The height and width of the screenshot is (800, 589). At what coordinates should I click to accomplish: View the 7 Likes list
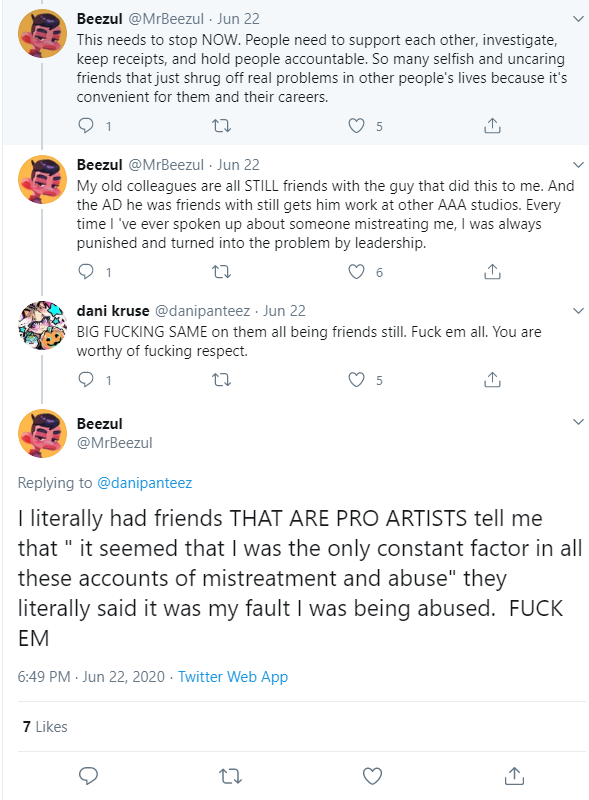tap(45, 727)
